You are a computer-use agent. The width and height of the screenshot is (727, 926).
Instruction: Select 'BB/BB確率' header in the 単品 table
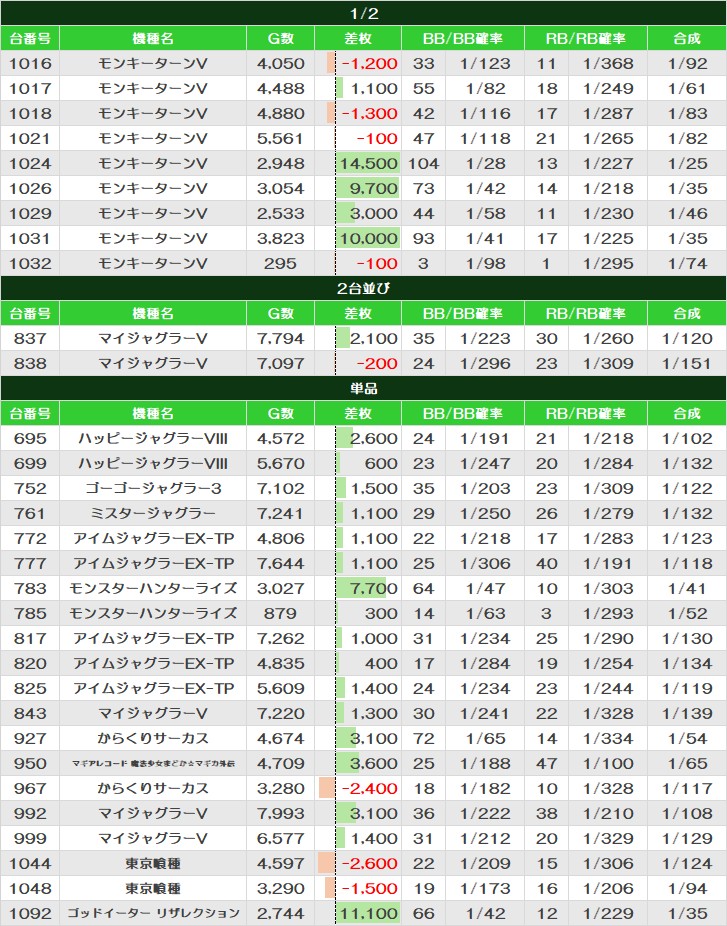pos(463,413)
